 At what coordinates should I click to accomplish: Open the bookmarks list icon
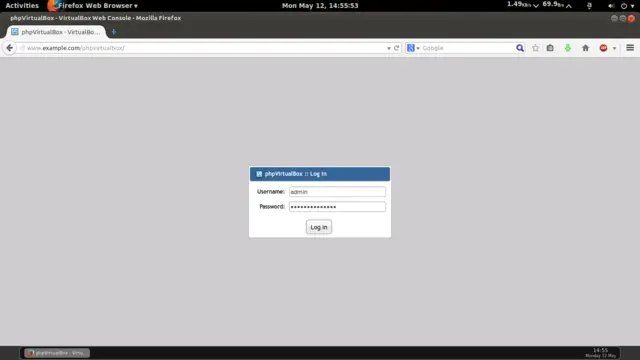[x=550, y=48]
